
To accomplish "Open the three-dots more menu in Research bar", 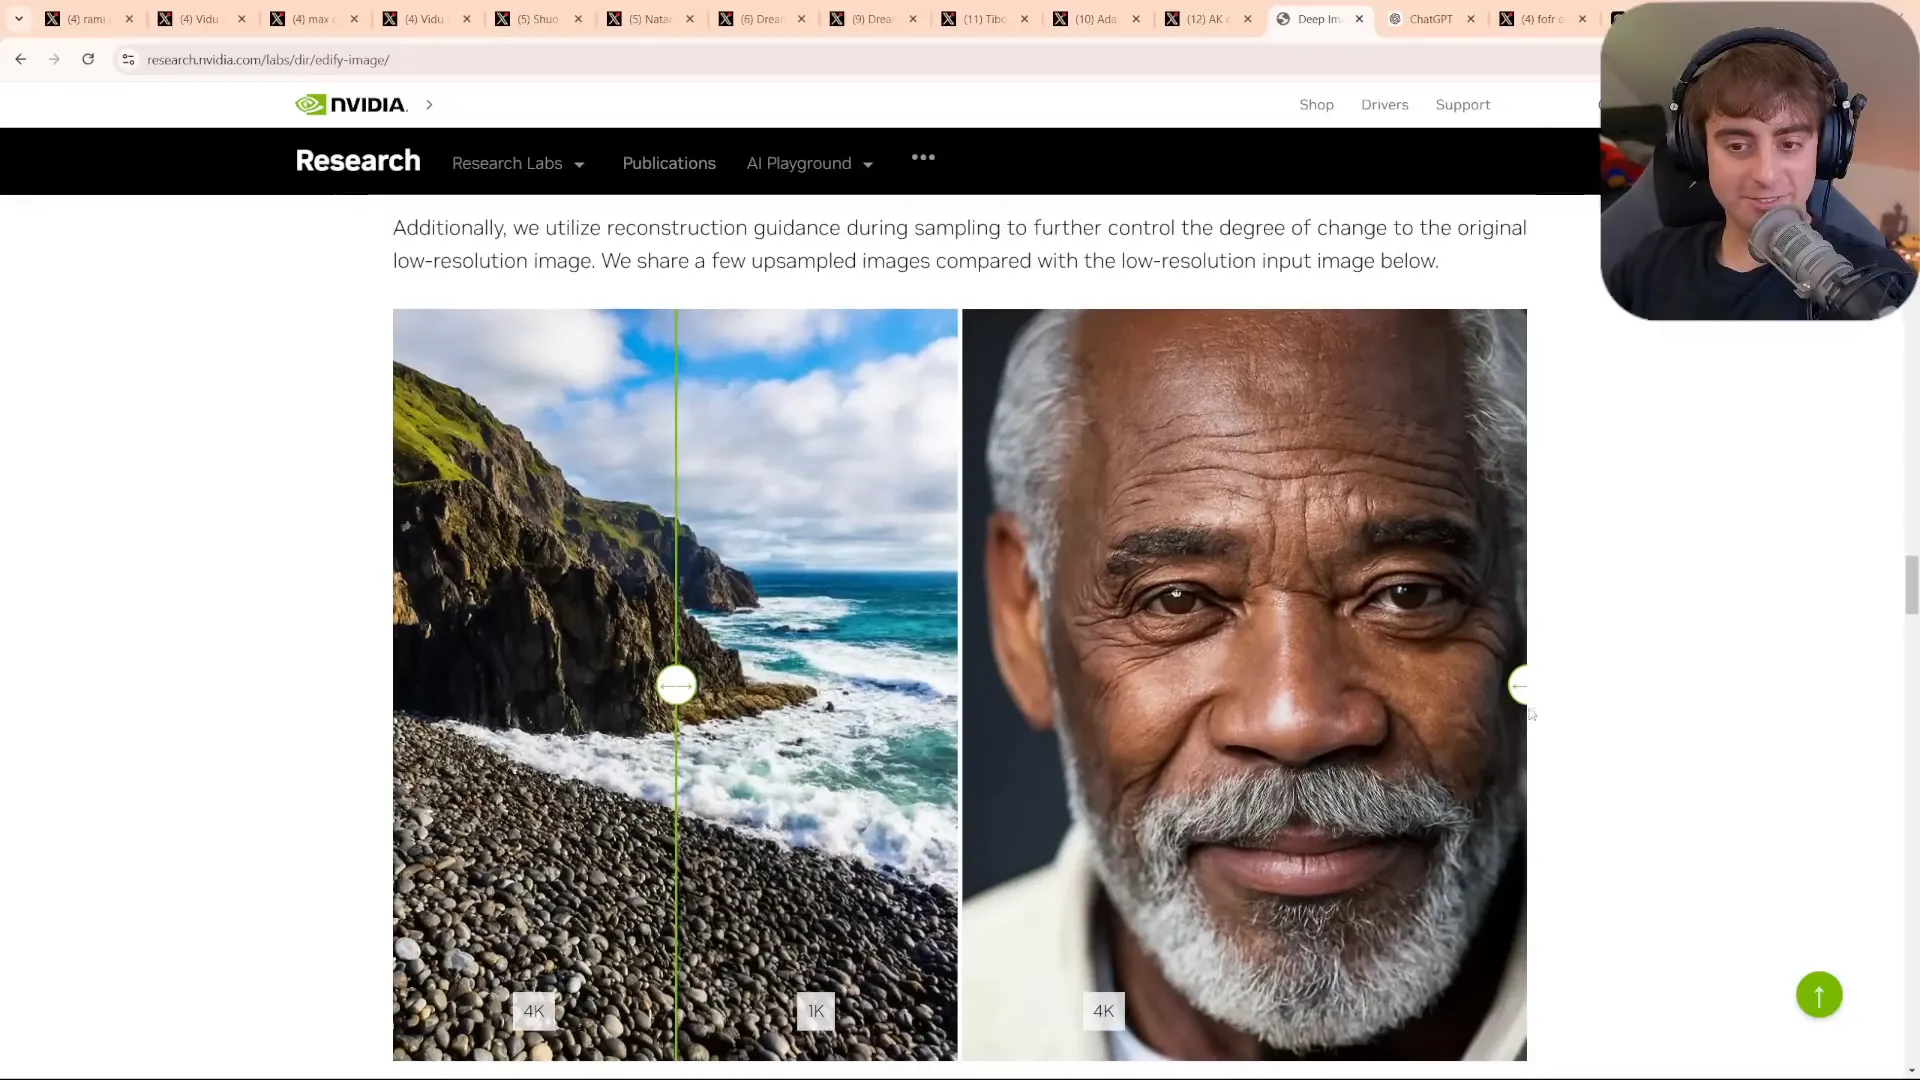I will tap(923, 157).
